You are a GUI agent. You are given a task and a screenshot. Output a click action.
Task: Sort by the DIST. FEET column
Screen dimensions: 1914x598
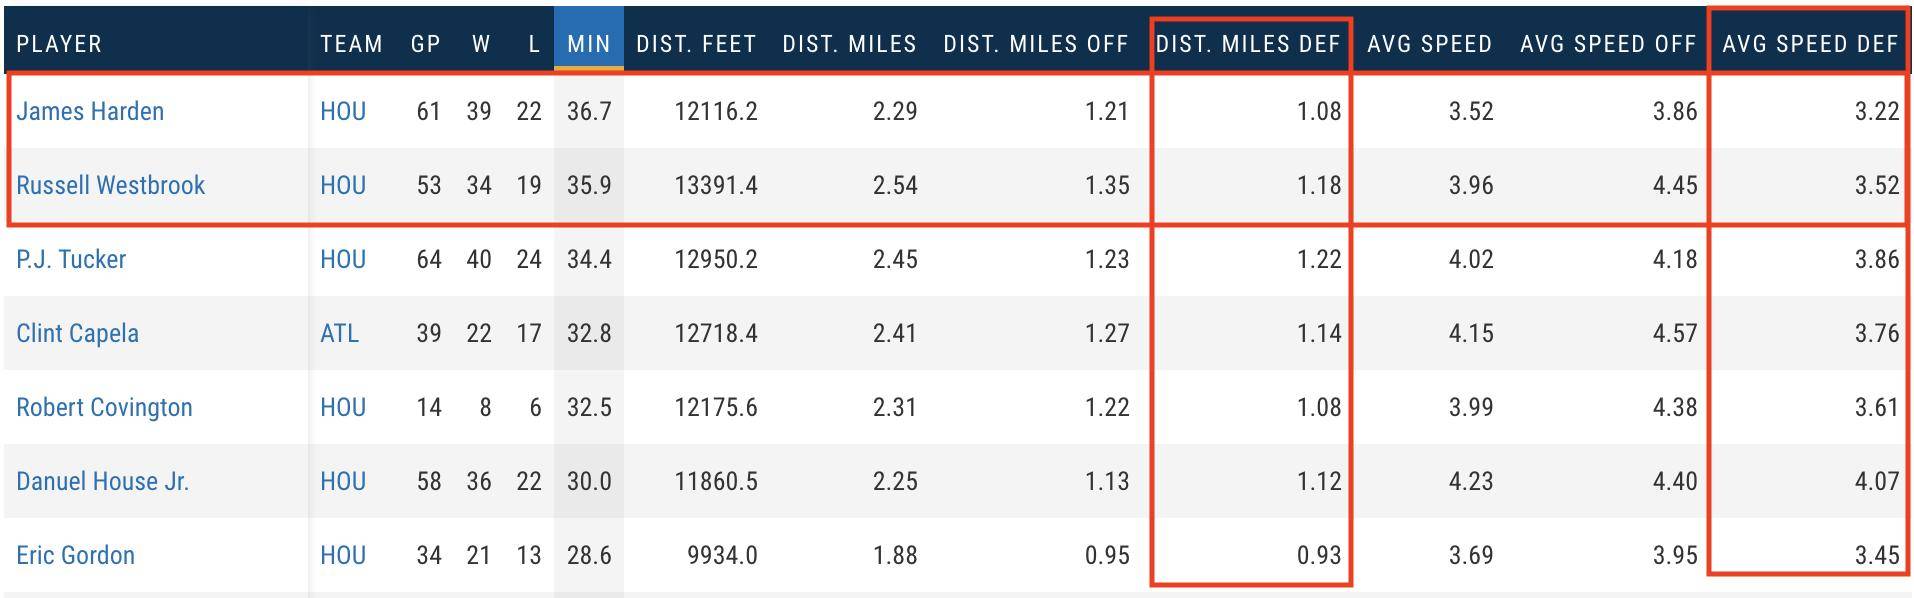(x=696, y=44)
